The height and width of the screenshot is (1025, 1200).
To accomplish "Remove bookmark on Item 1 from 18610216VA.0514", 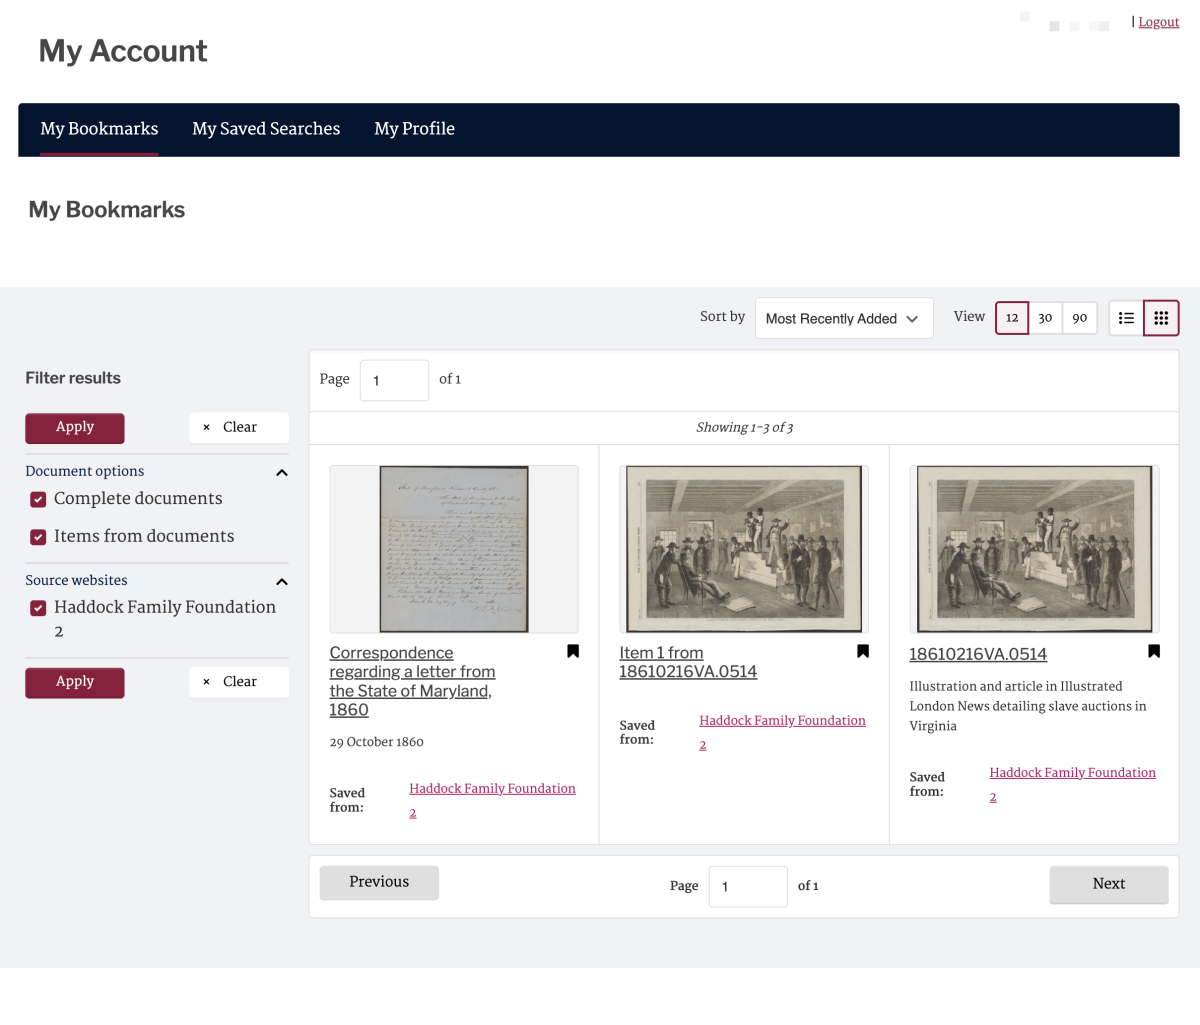I will [863, 651].
